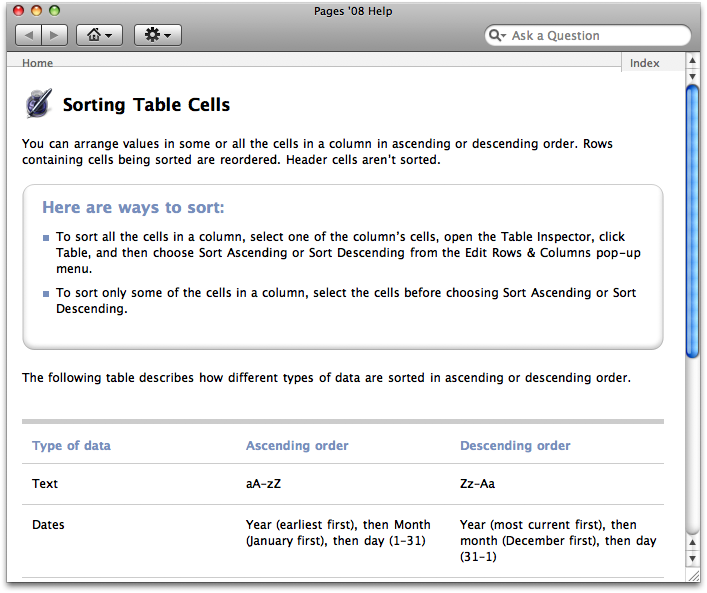
Task: Open the Index link
Action: [644, 63]
